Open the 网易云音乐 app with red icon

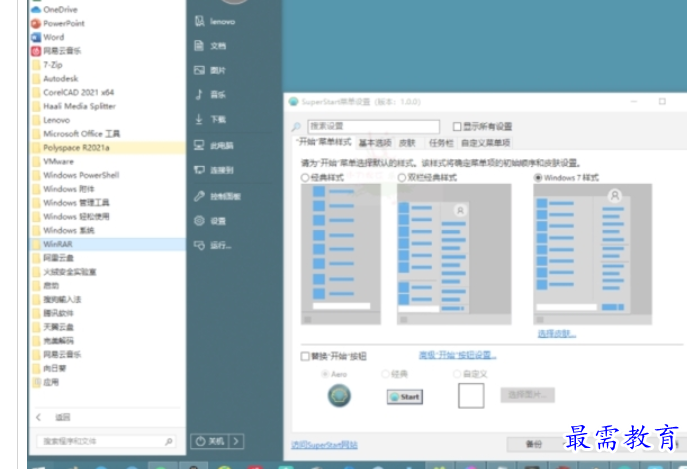click(56, 51)
